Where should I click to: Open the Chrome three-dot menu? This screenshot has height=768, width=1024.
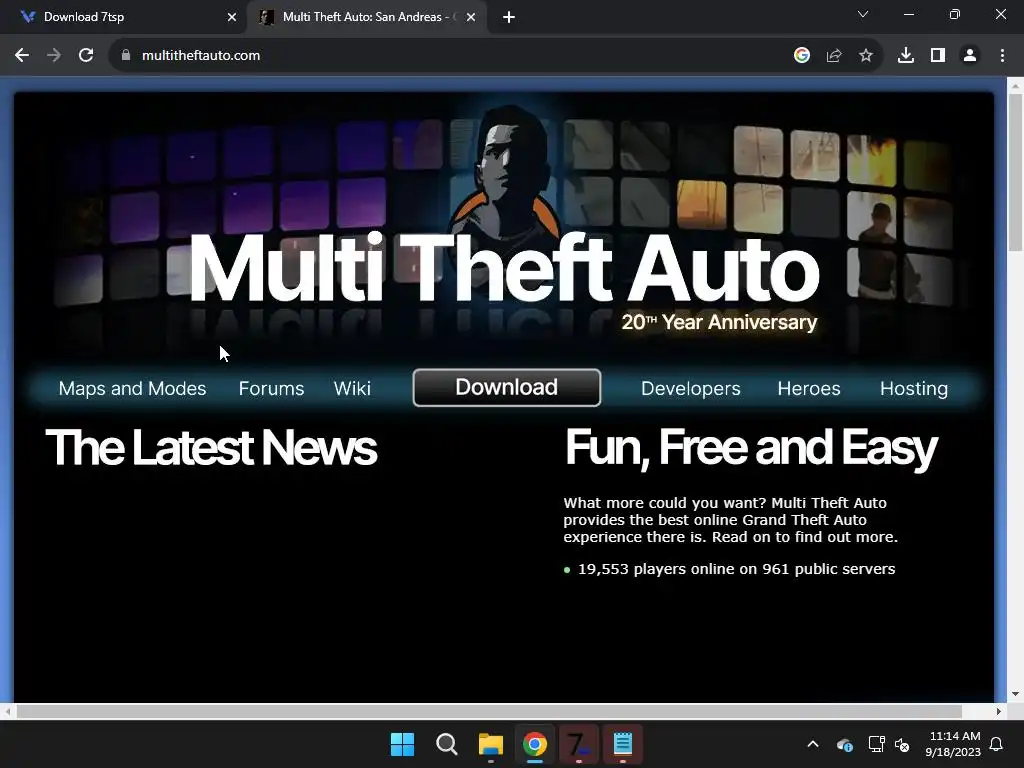(1002, 56)
